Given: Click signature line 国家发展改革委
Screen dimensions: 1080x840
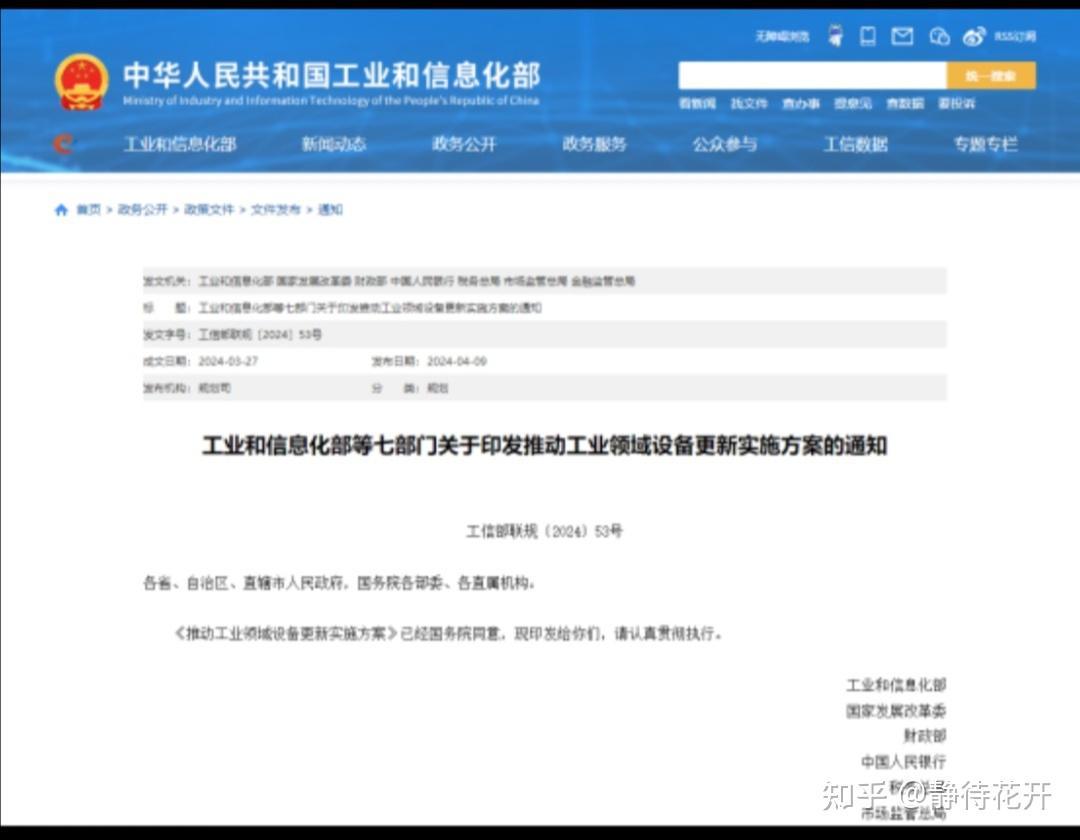Looking at the screenshot, I should 896,711.
